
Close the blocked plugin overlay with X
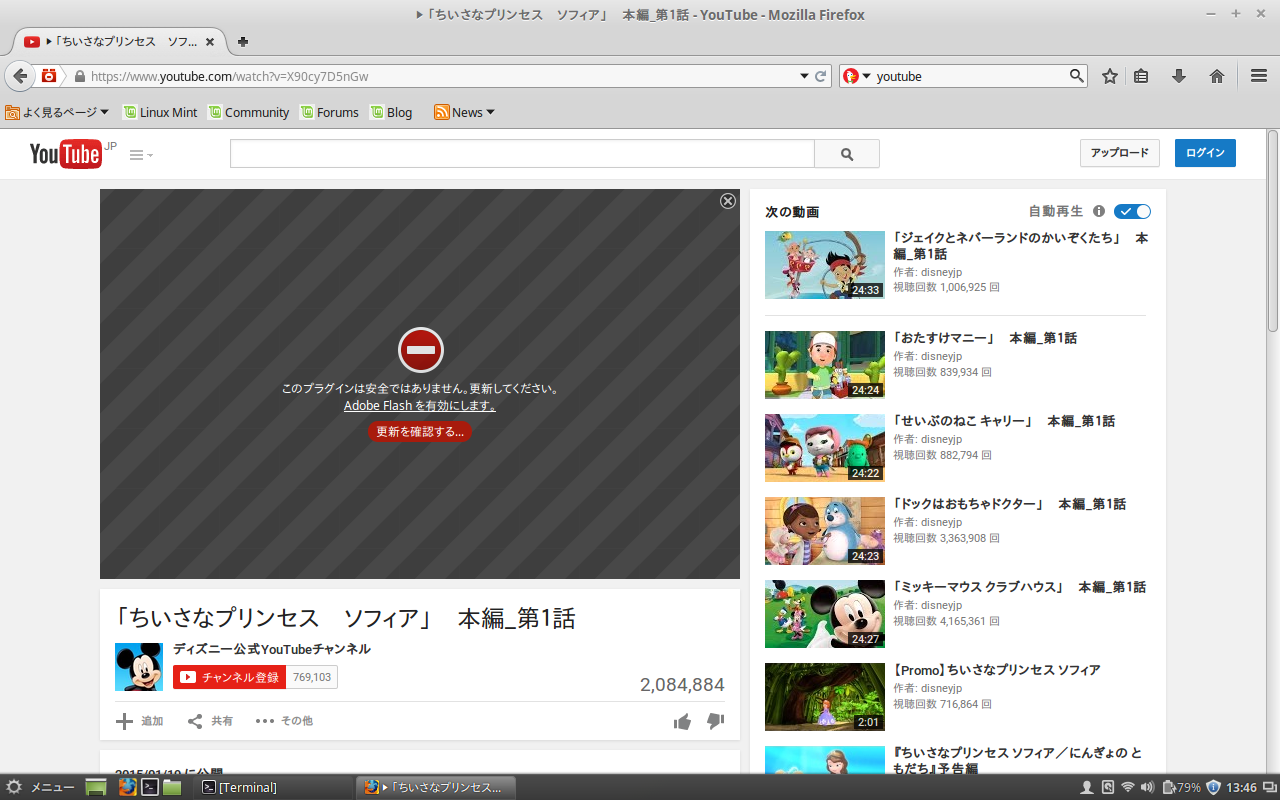tap(728, 201)
